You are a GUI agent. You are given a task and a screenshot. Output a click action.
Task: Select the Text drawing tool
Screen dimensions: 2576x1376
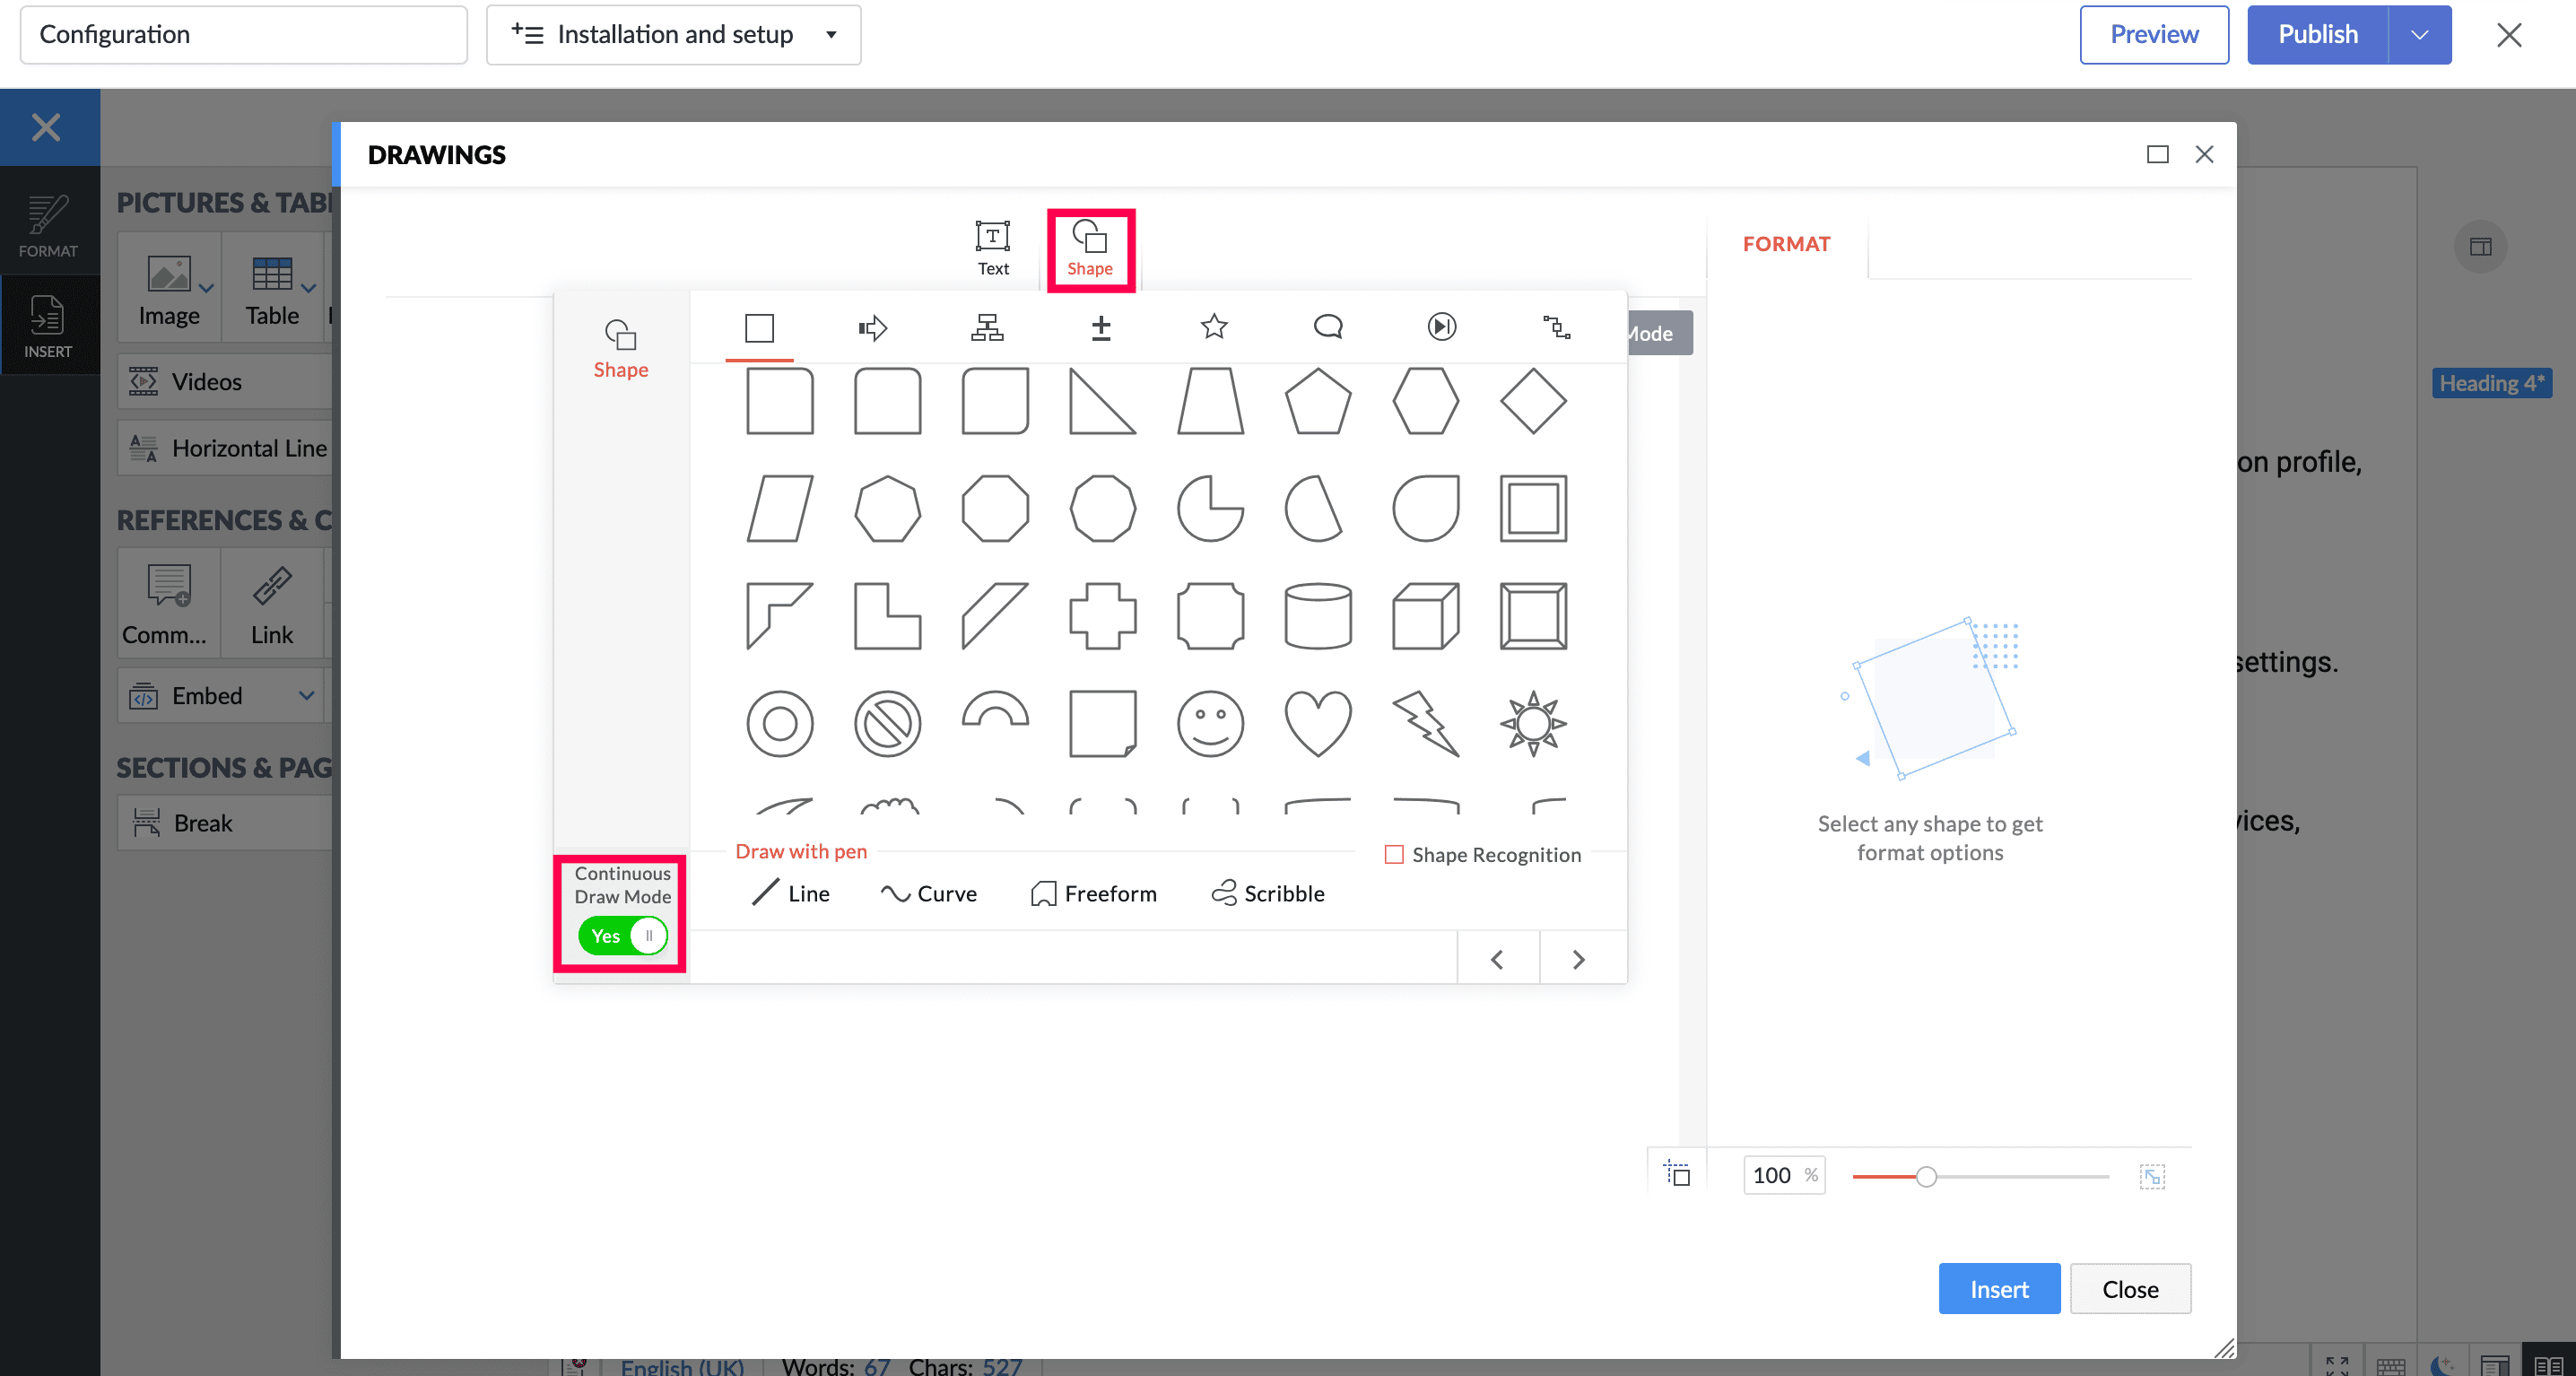(x=993, y=247)
